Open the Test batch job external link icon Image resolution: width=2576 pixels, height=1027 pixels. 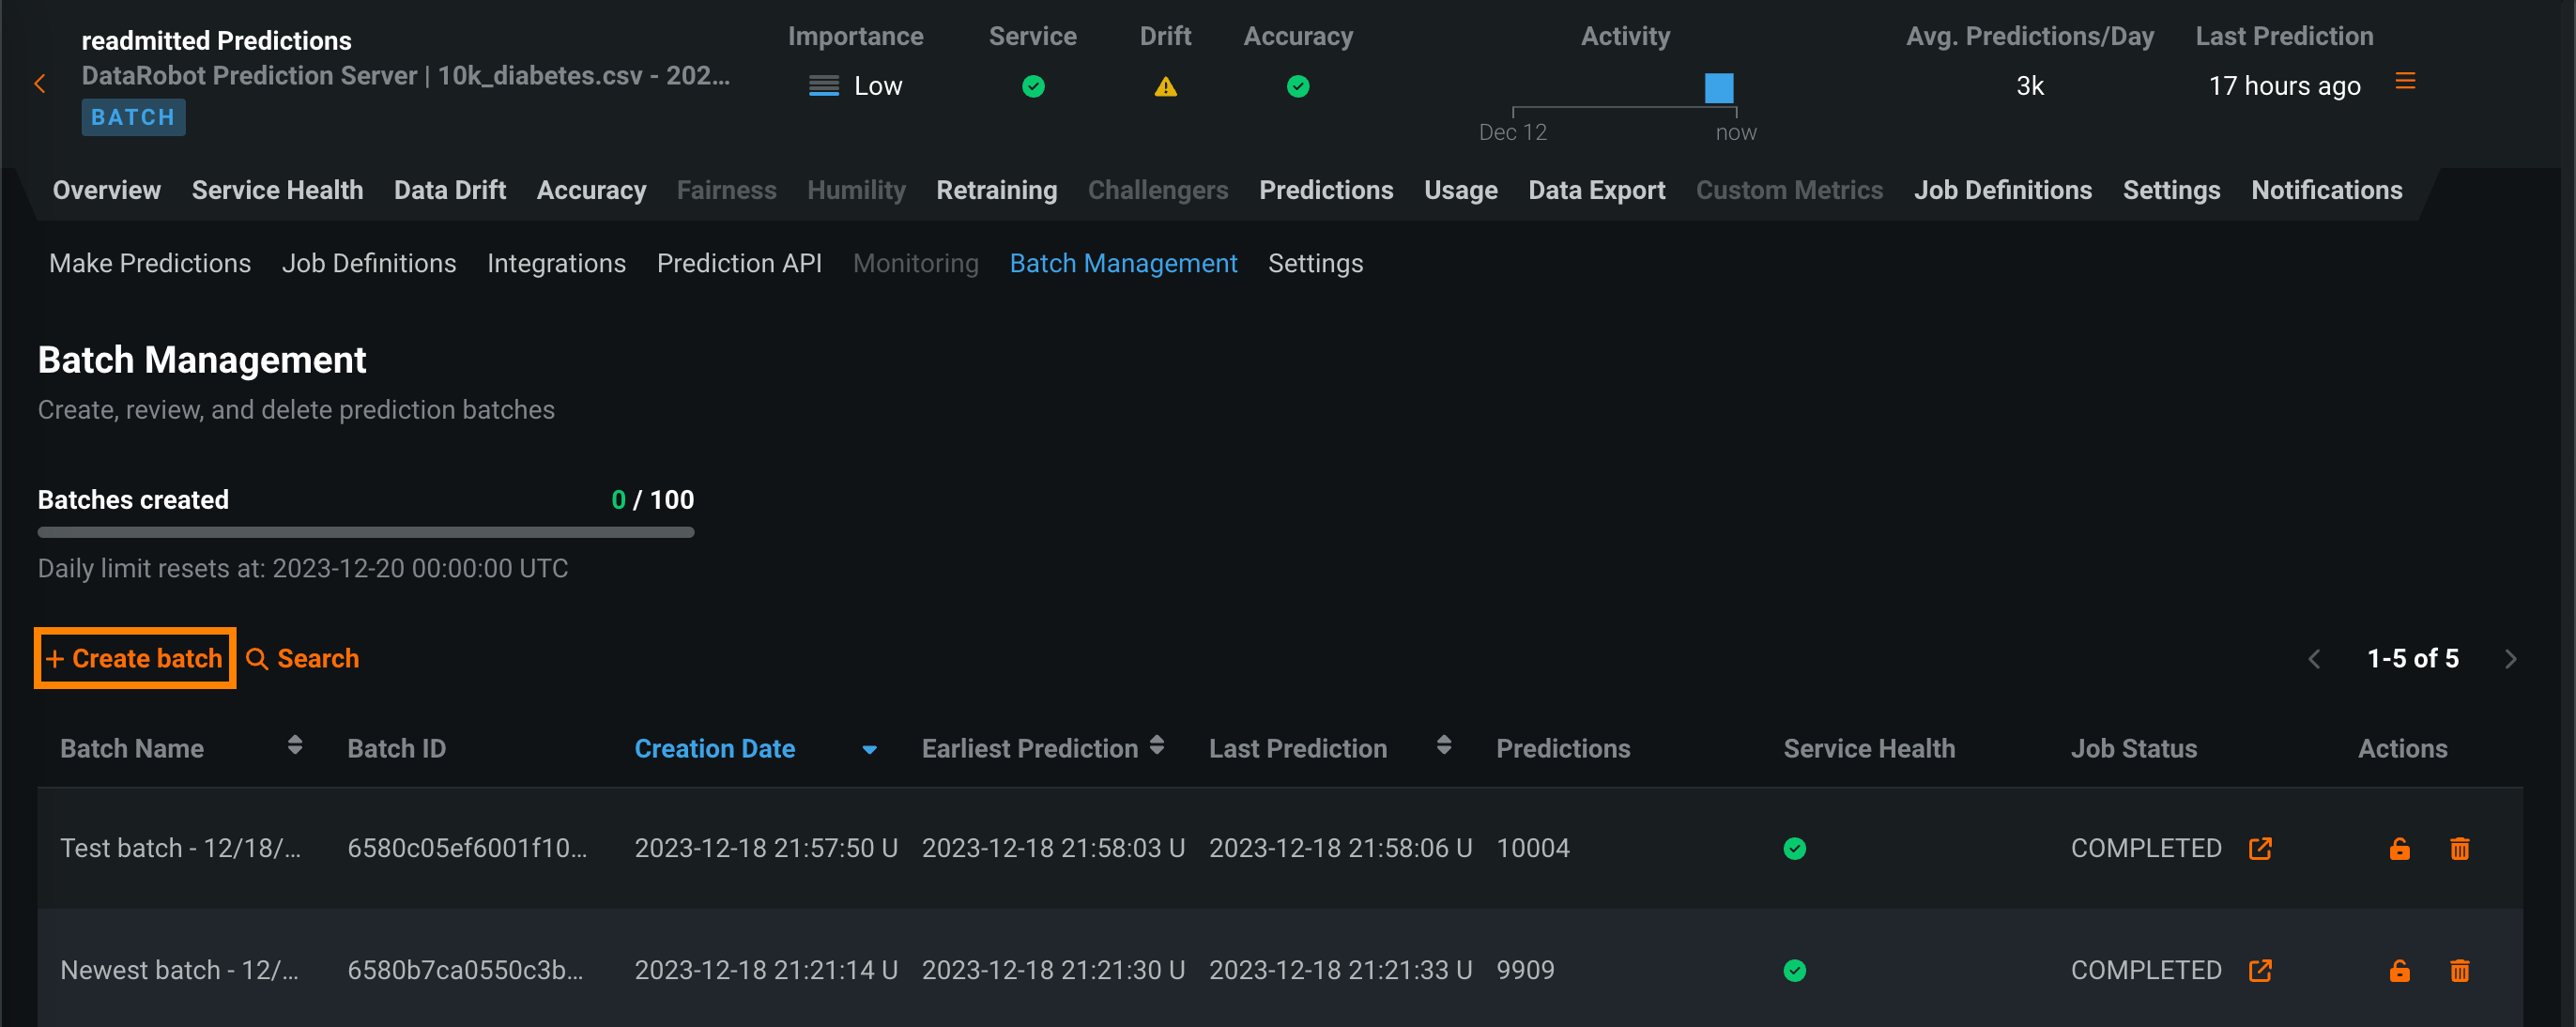click(x=2260, y=848)
